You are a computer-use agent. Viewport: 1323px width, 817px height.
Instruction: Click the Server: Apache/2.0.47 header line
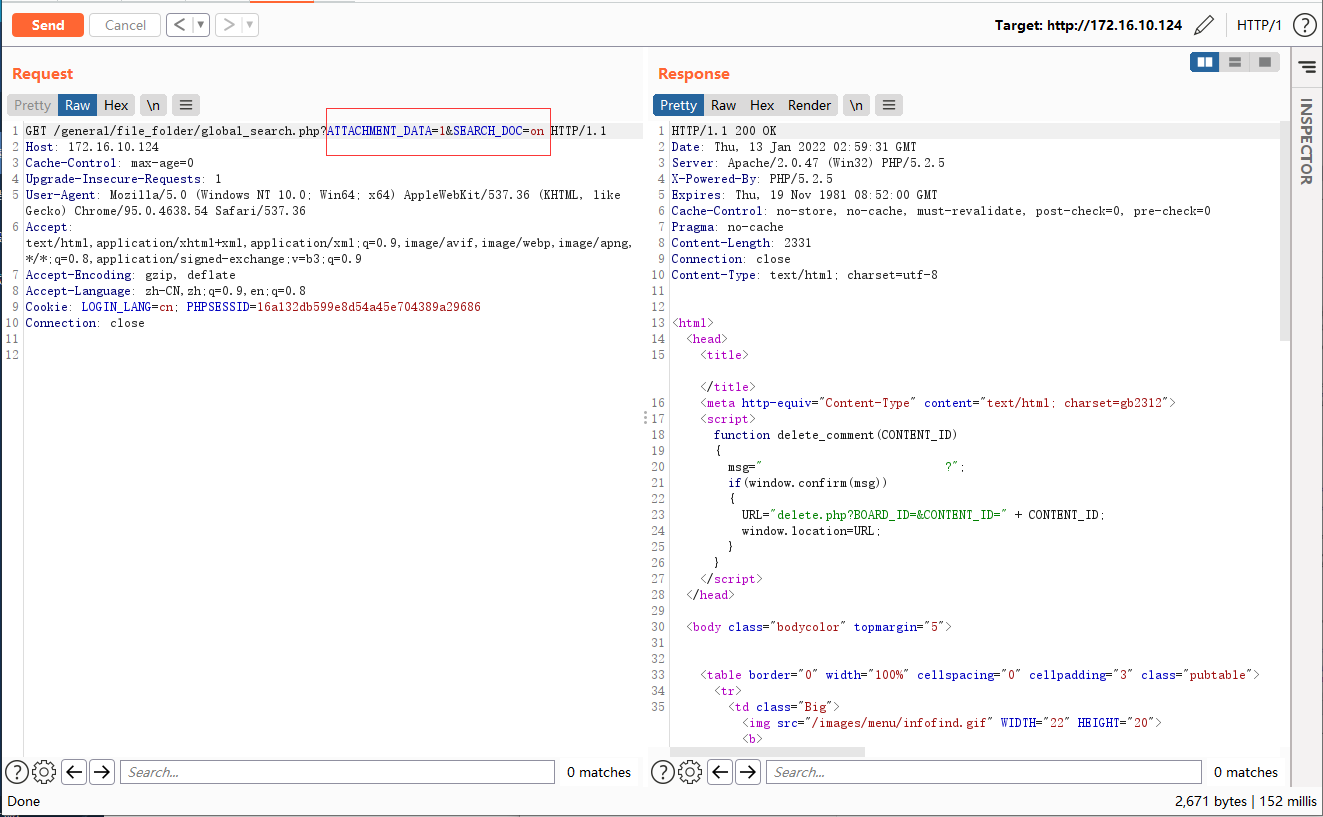pos(808,163)
